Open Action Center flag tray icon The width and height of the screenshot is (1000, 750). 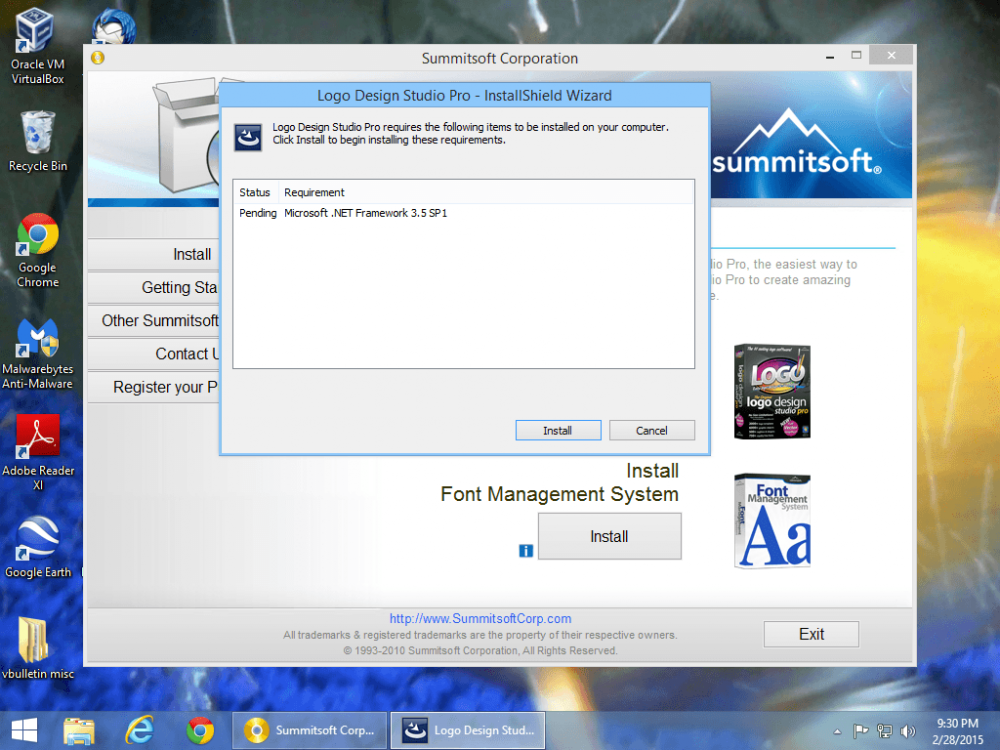click(x=860, y=731)
